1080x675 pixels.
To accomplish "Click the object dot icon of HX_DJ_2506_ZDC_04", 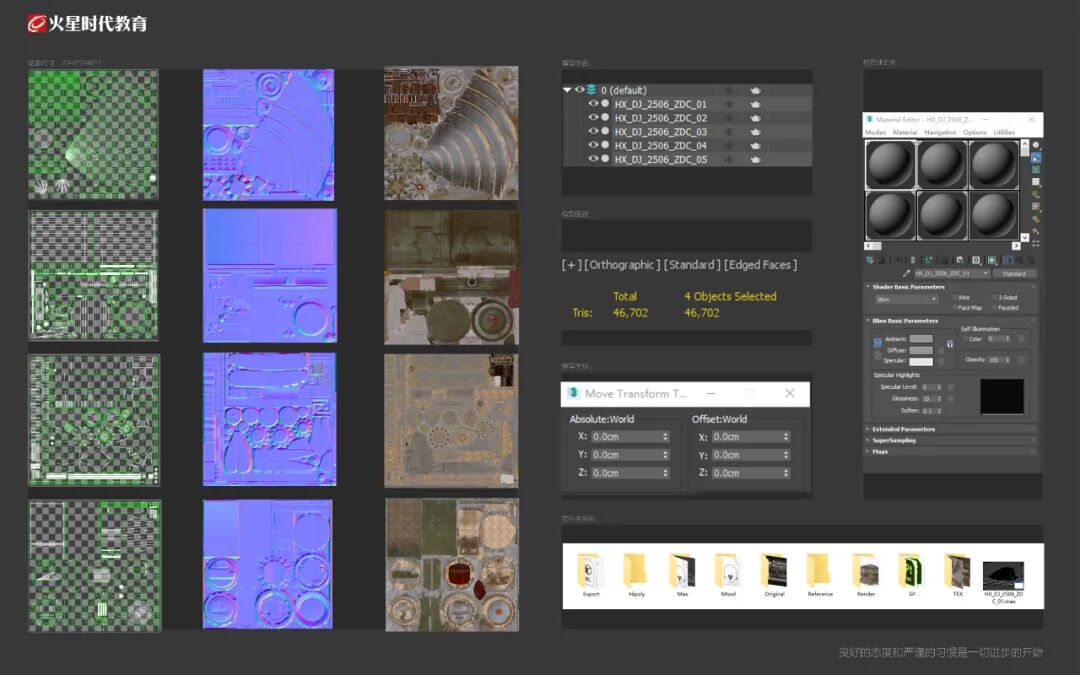I will 605,145.
